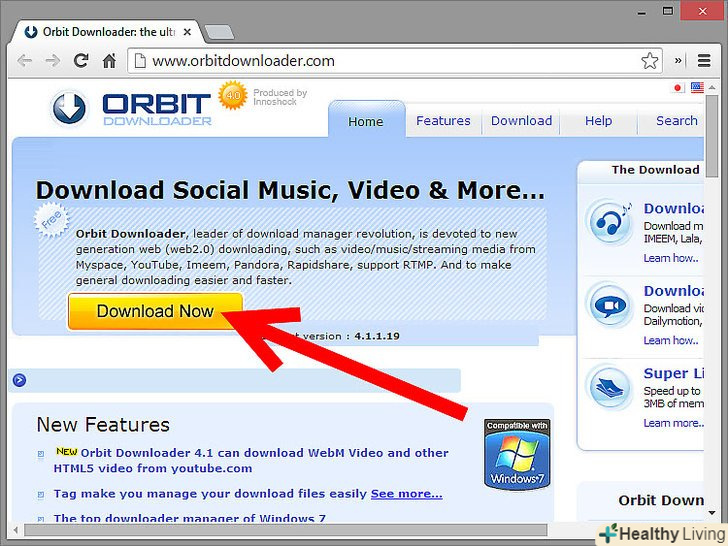The width and height of the screenshot is (728, 546).
Task: Click vertical scrollbar up arrow
Action: click(712, 87)
